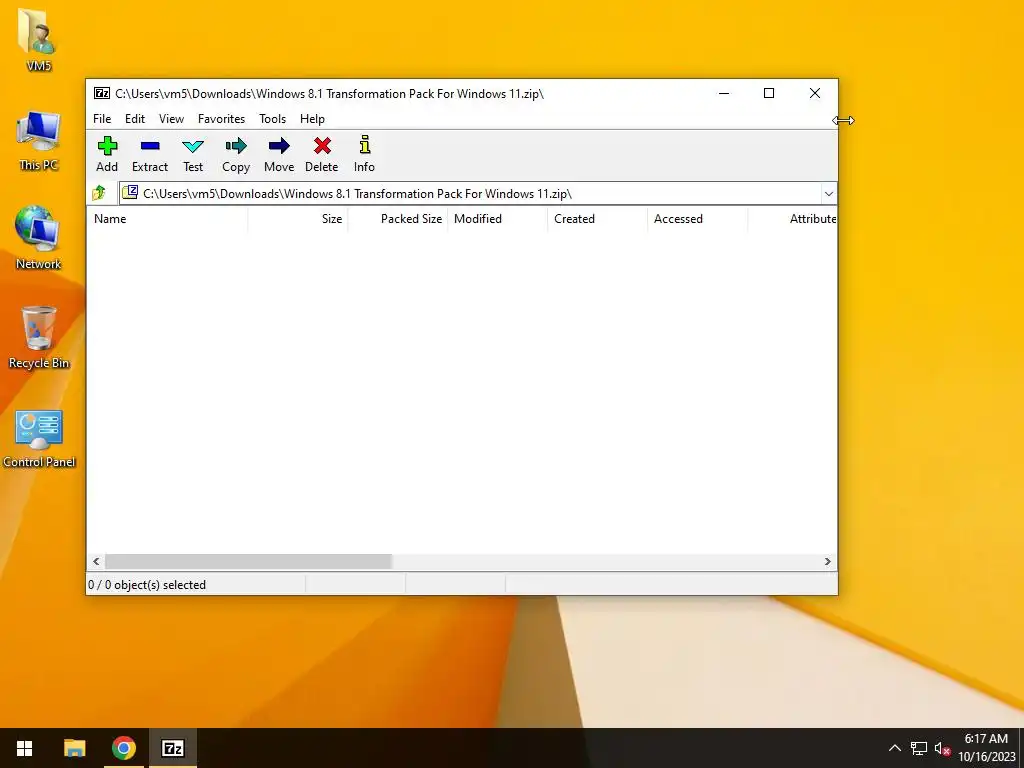Select the Recycle Bin desktop icon

(39, 338)
